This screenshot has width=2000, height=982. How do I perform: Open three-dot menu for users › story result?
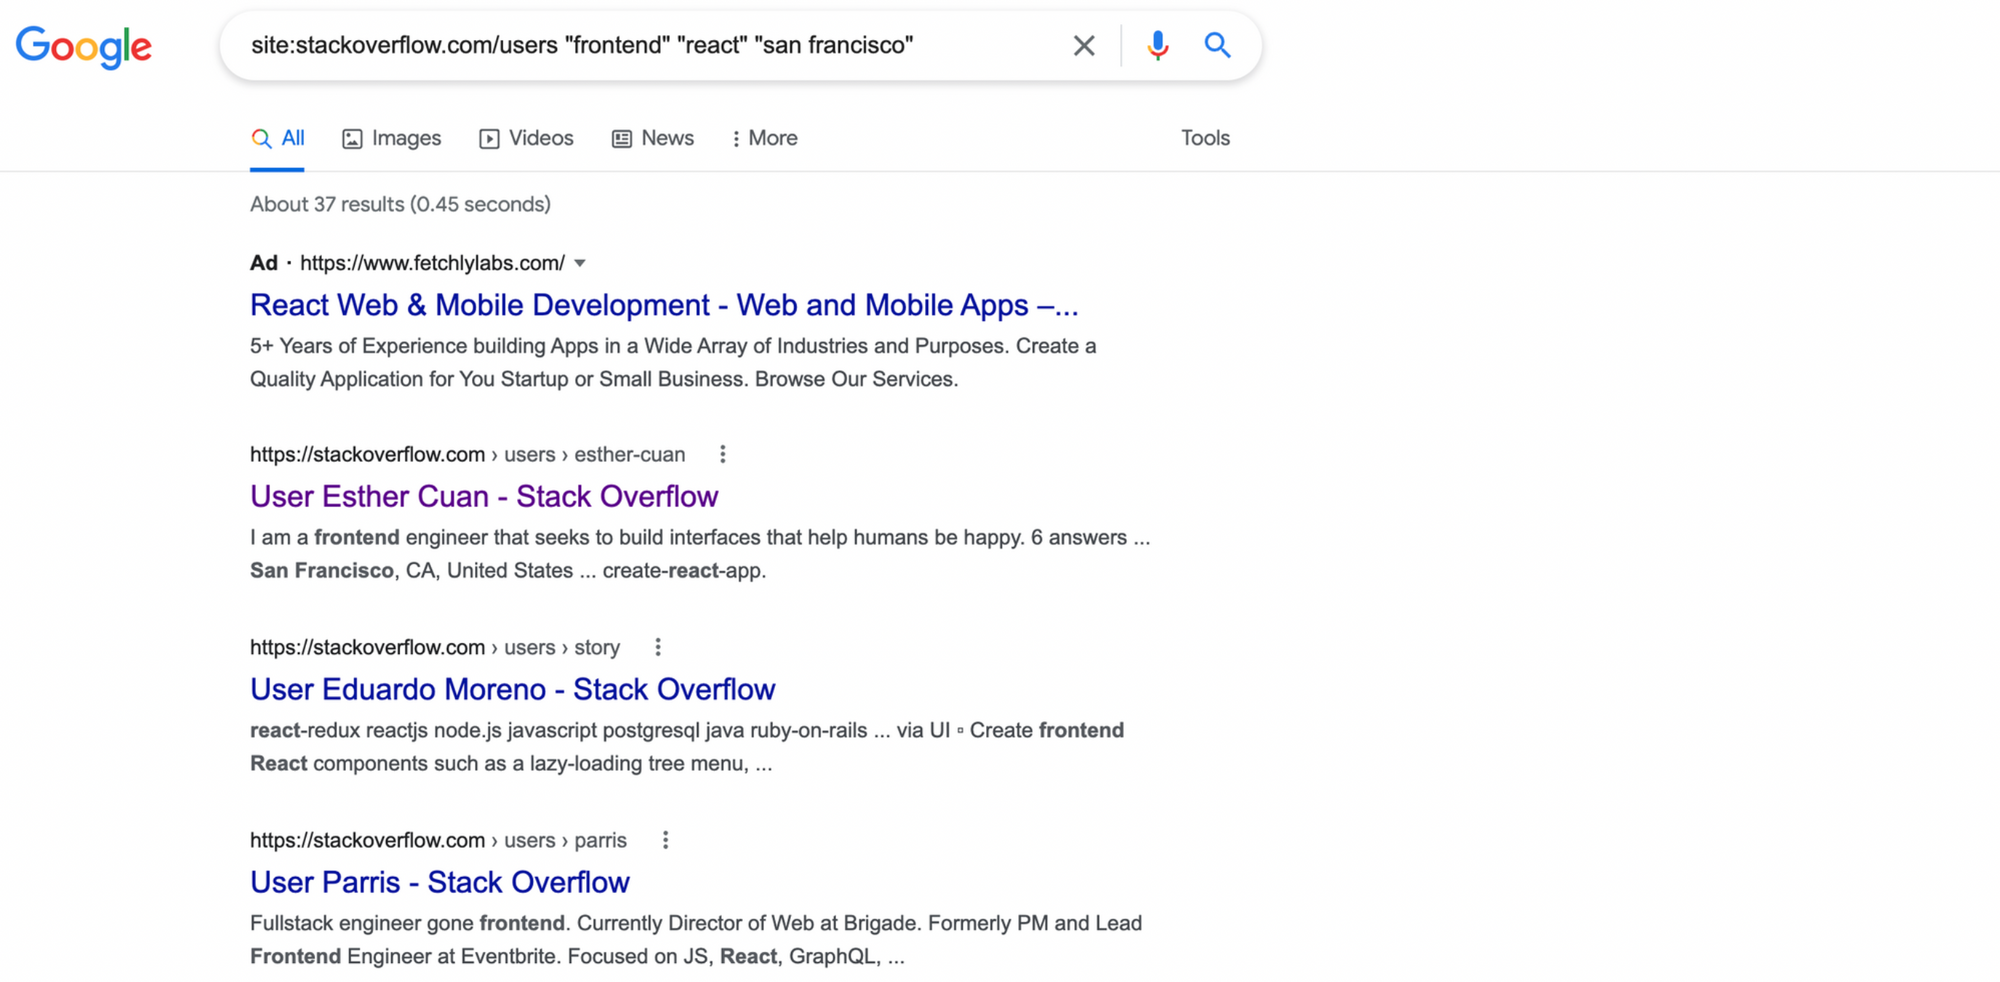tap(658, 647)
